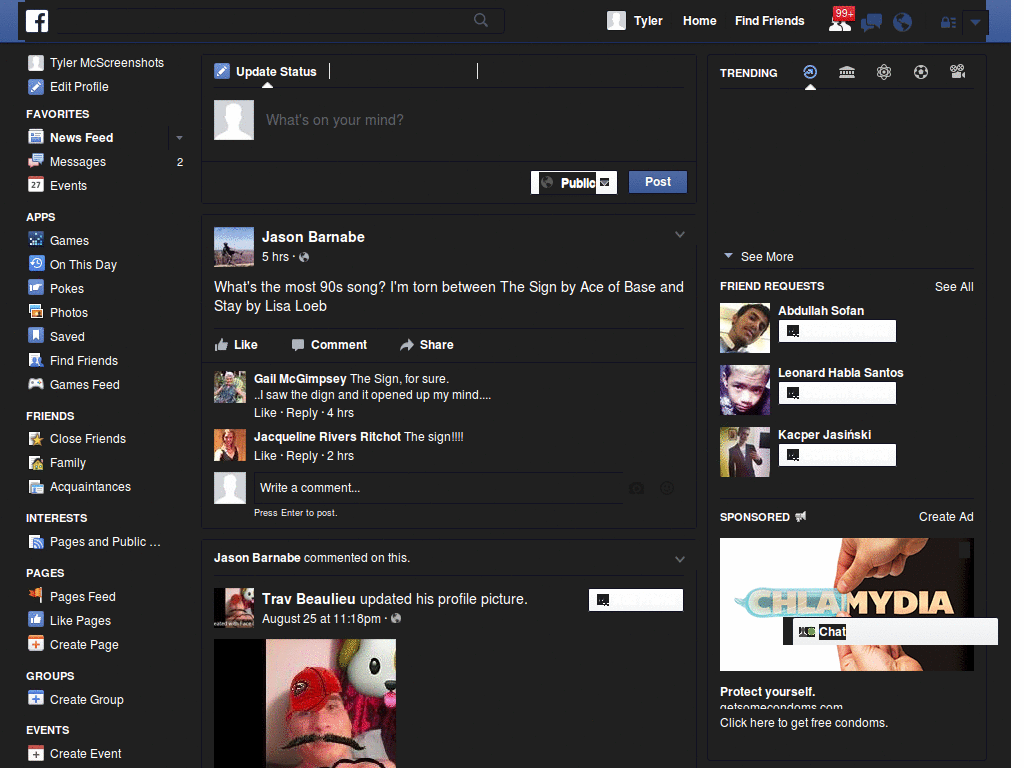Open Kacper Jasiński profile thumbnail

pos(744,452)
